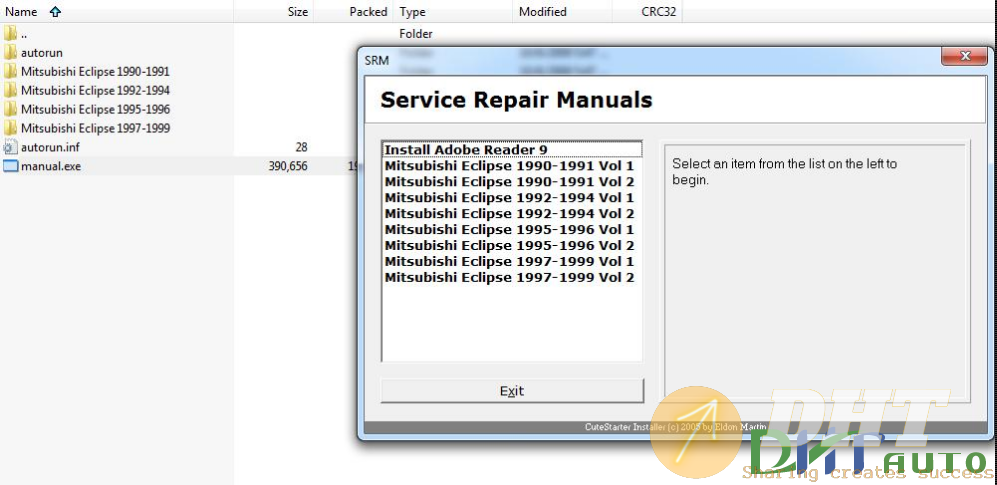Screen dimensions: 997x485
Task: Sort by the Packed column header
Action: 354,11
